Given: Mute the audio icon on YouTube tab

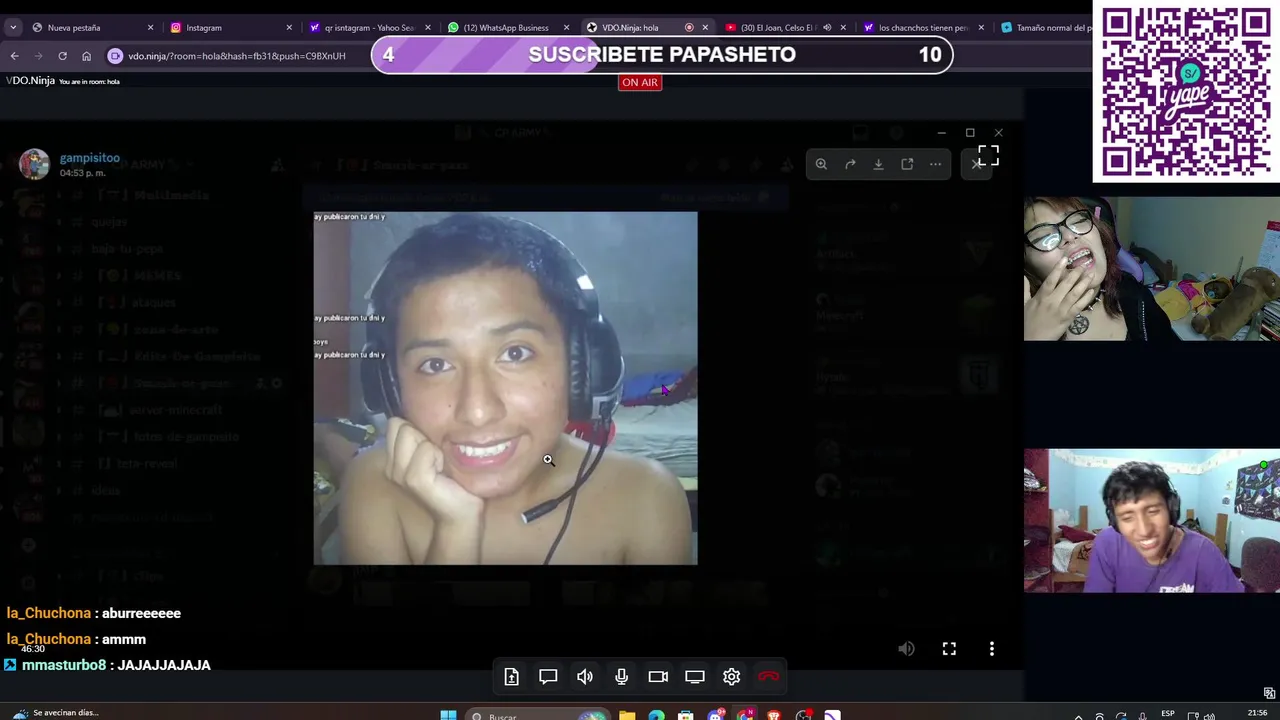Looking at the screenshot, I should [827, 28].
